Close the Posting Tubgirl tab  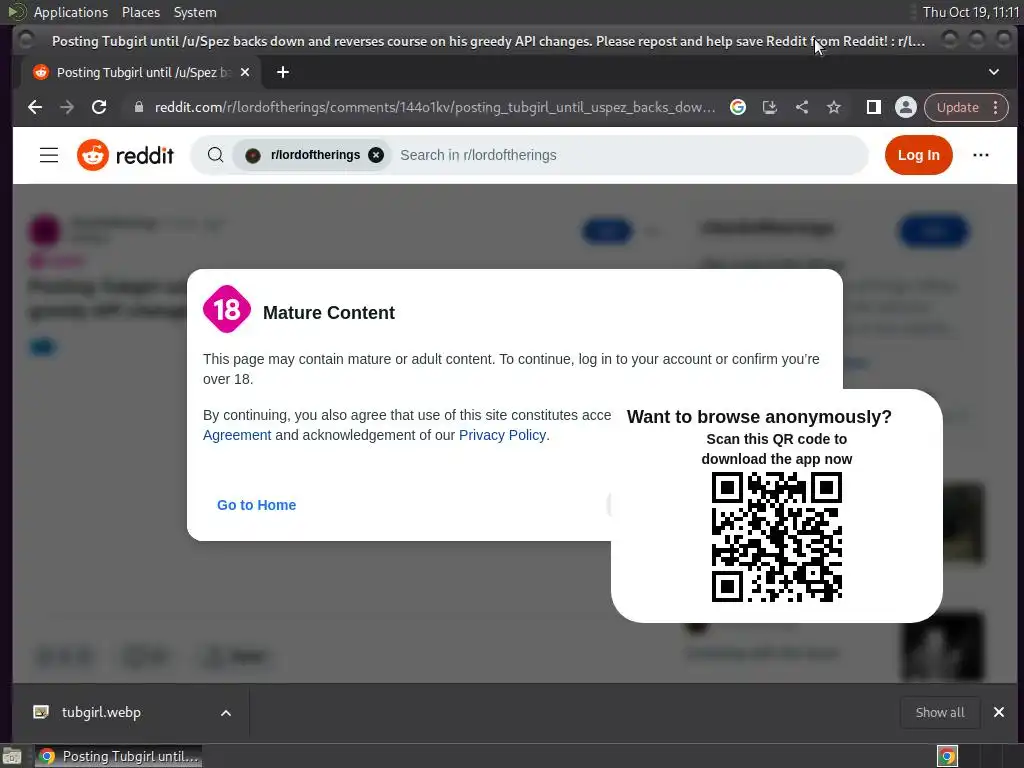click(245, 72)
